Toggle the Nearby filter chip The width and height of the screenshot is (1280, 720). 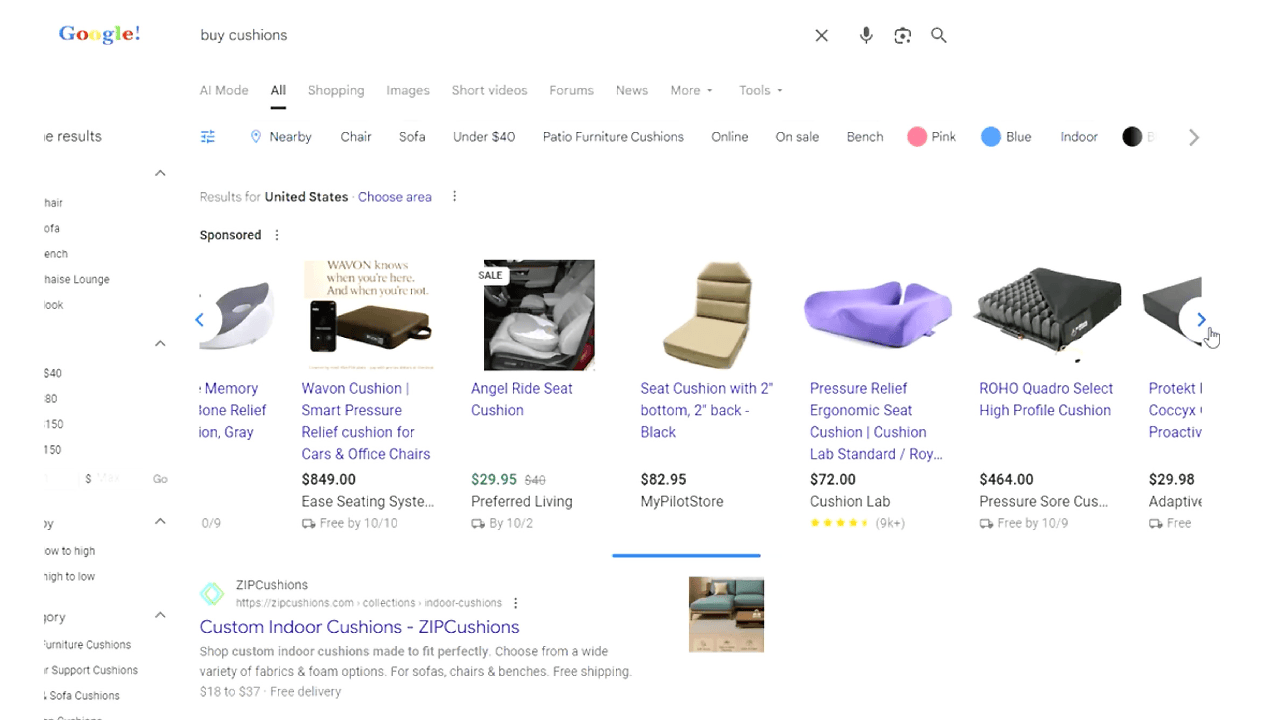click(281, 137)
